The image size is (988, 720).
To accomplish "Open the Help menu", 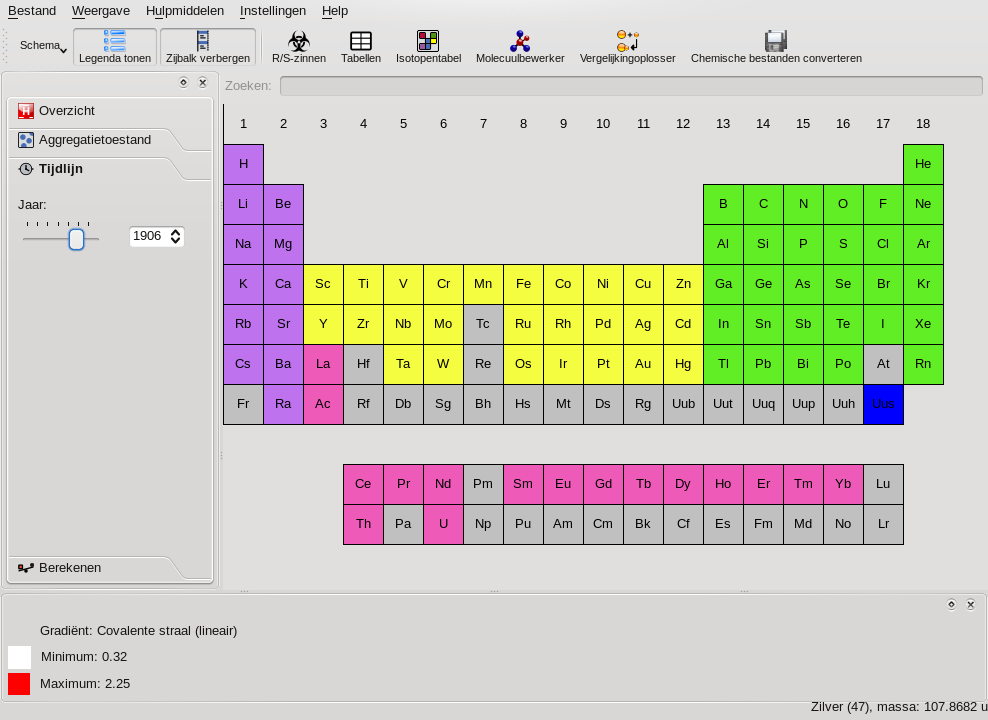I will 335,11.
